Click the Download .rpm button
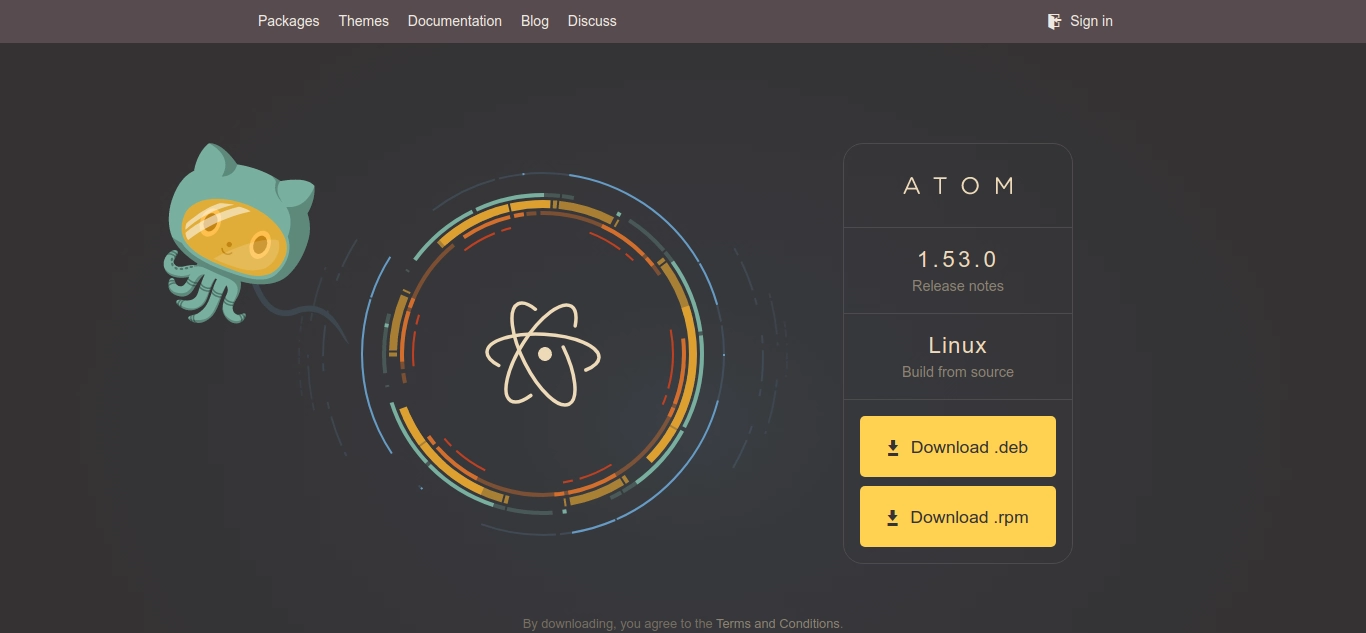 [958, 517]
